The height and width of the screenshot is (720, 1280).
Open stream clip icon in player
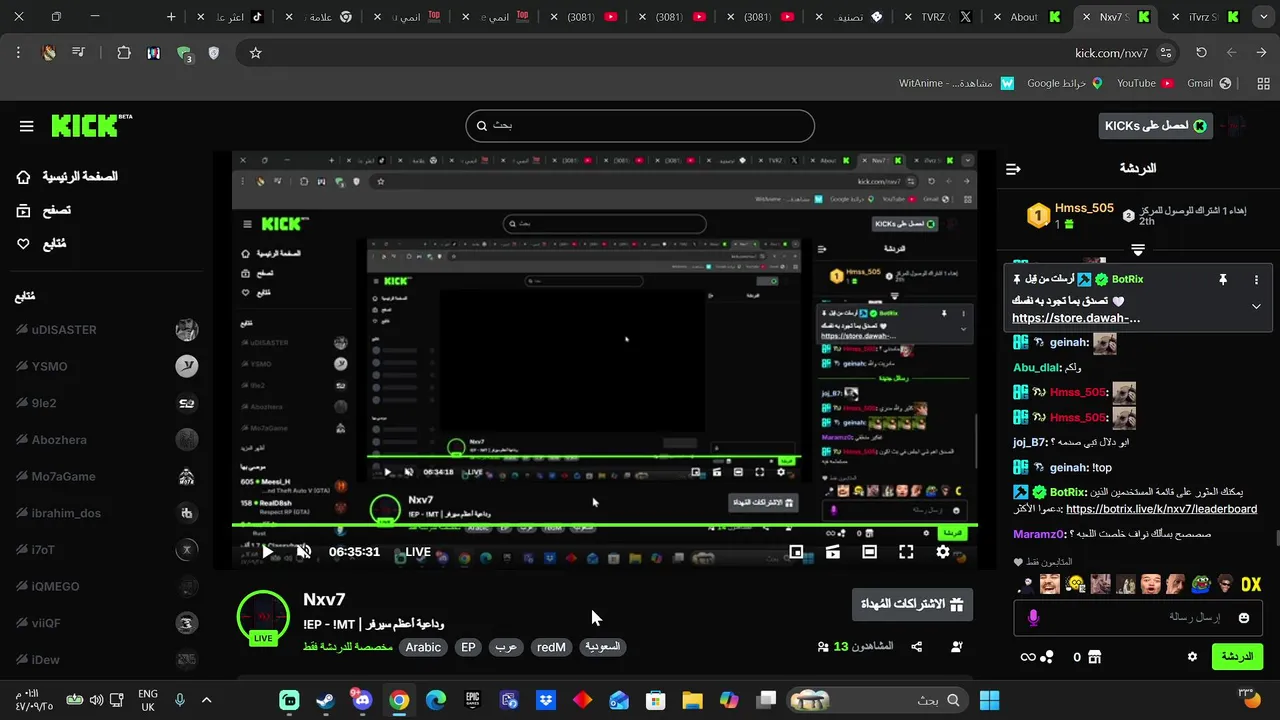[x=833, y=552]
